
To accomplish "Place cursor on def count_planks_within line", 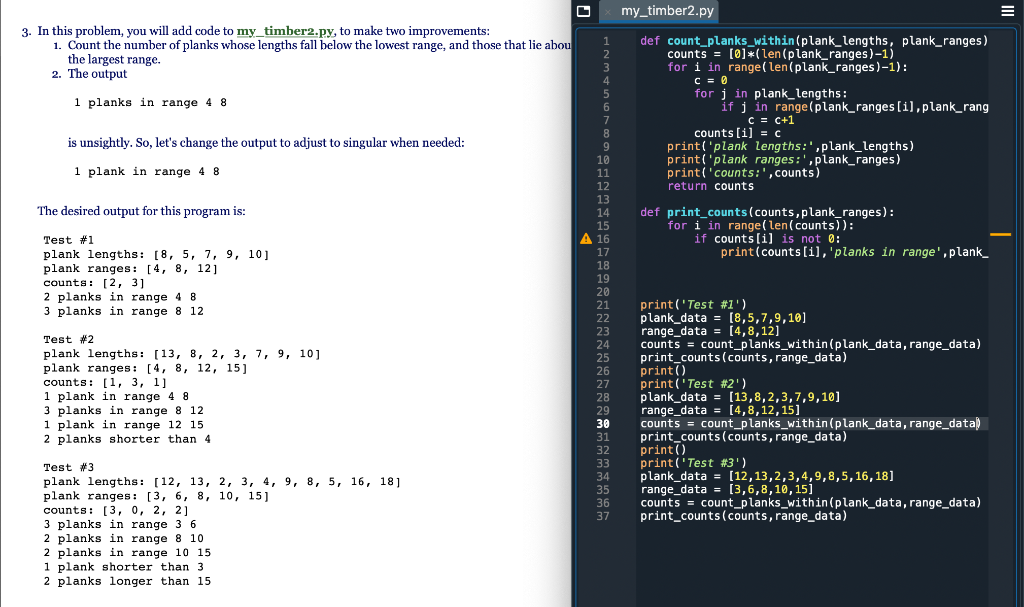I will pos(814,41).
